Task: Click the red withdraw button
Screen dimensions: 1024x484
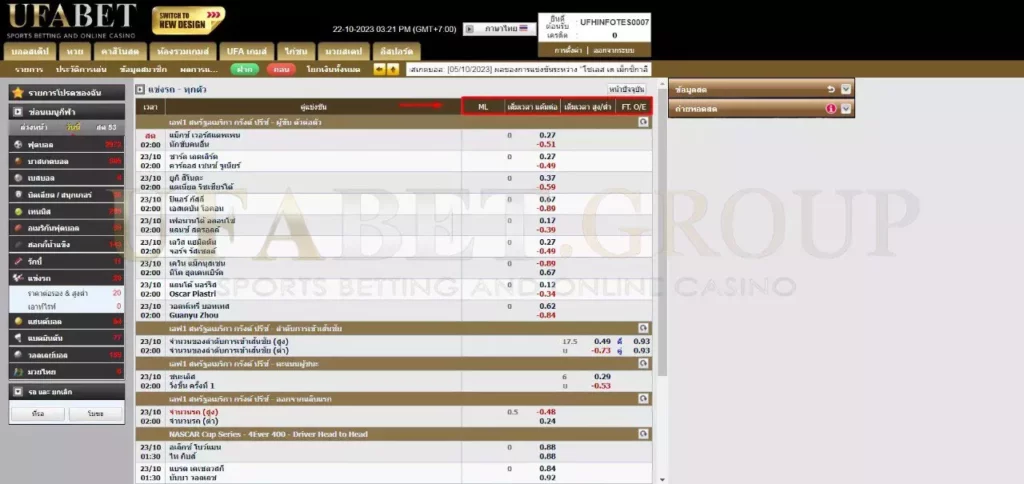Action: click(x=282, y=69)
